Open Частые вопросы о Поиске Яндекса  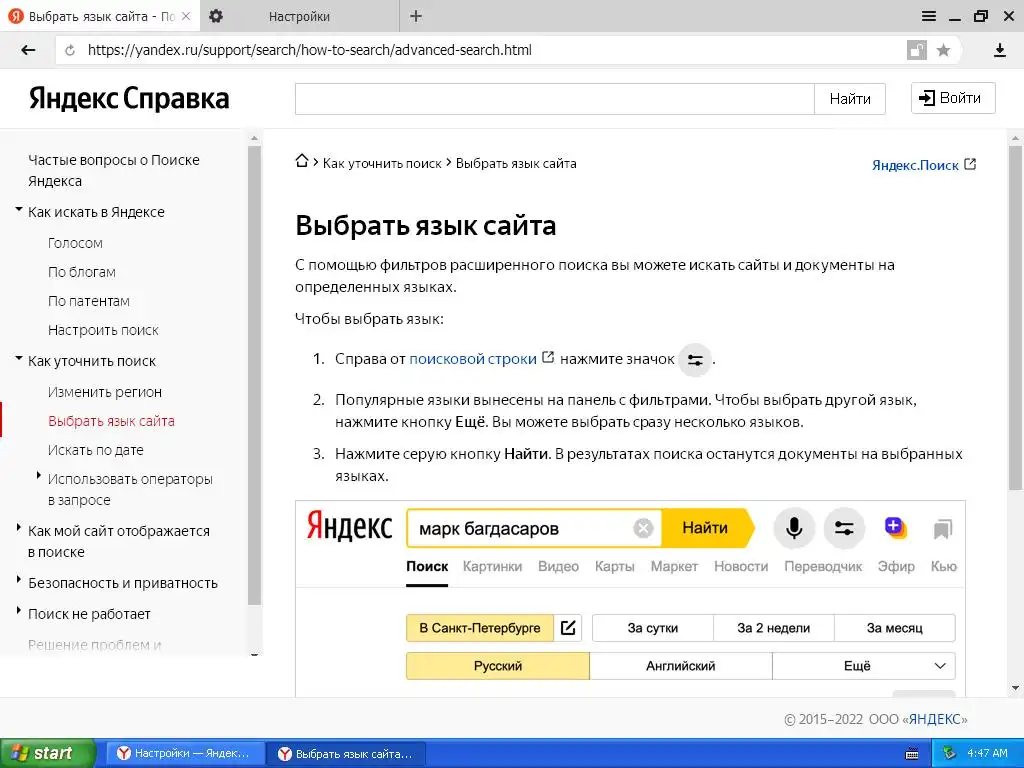tap(114, 170)
